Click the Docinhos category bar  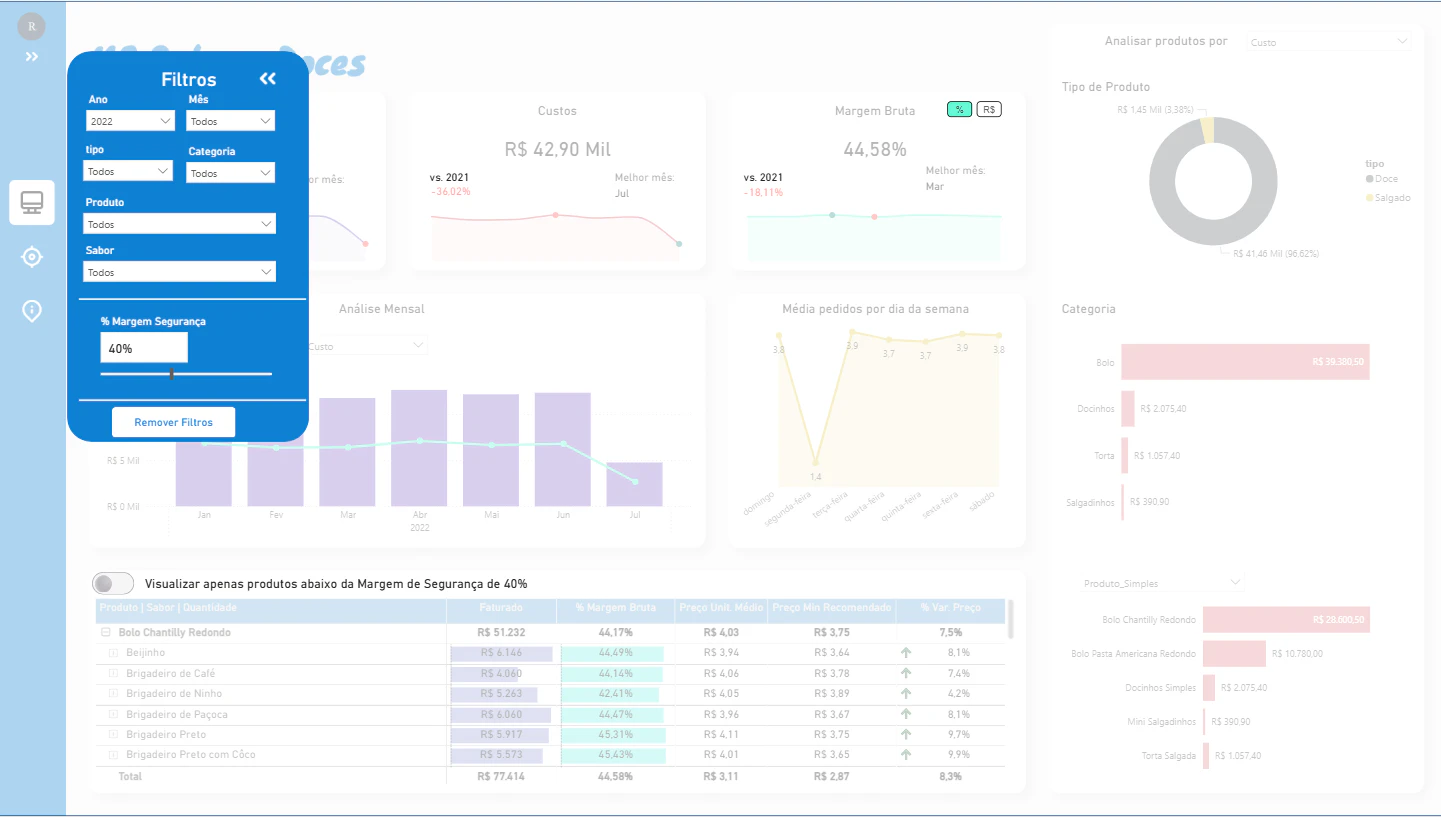(1128, 408)
